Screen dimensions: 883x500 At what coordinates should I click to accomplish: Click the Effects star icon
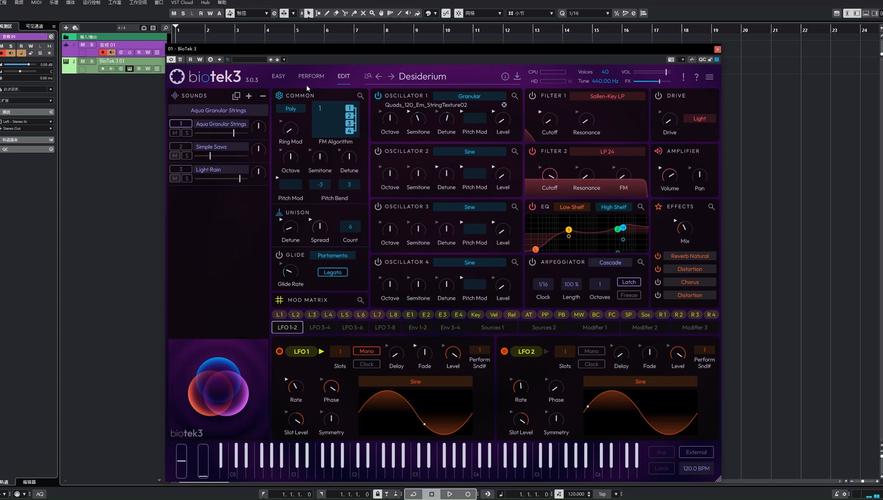(658, 207)
